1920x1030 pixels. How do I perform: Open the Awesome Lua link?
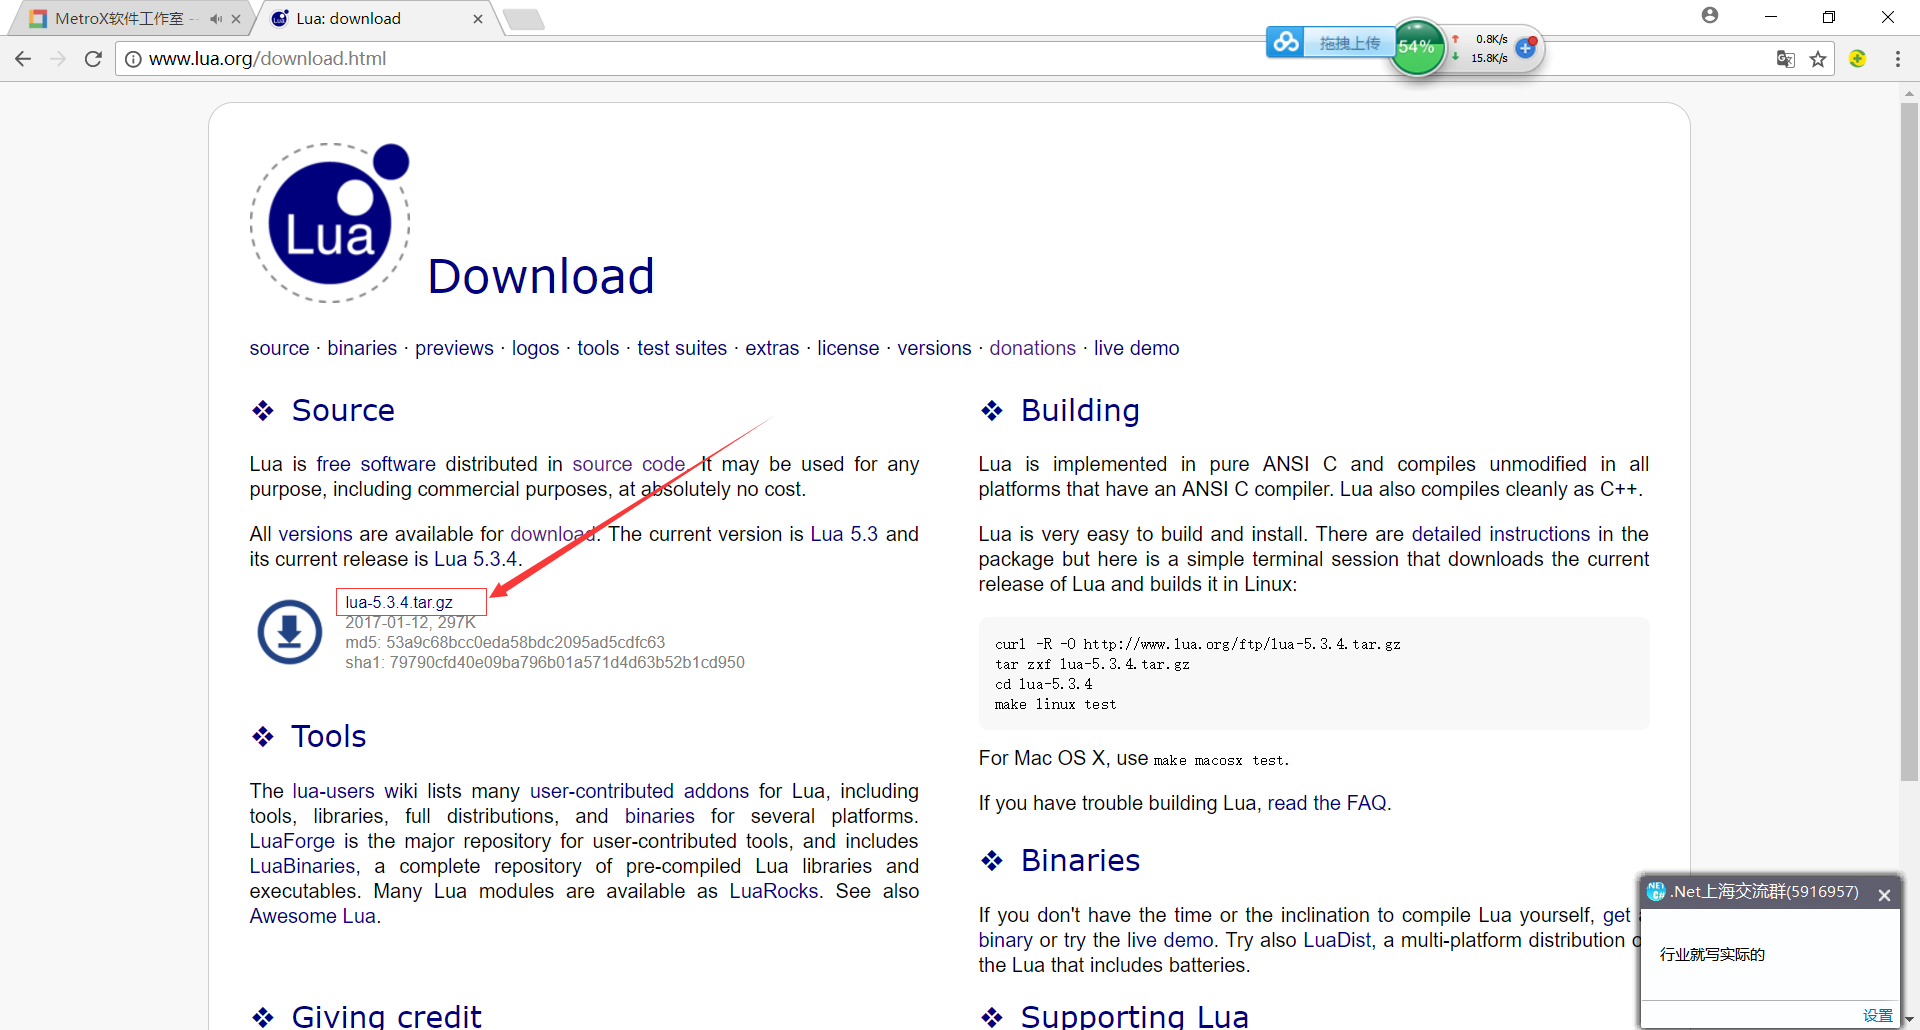(312, 916)
